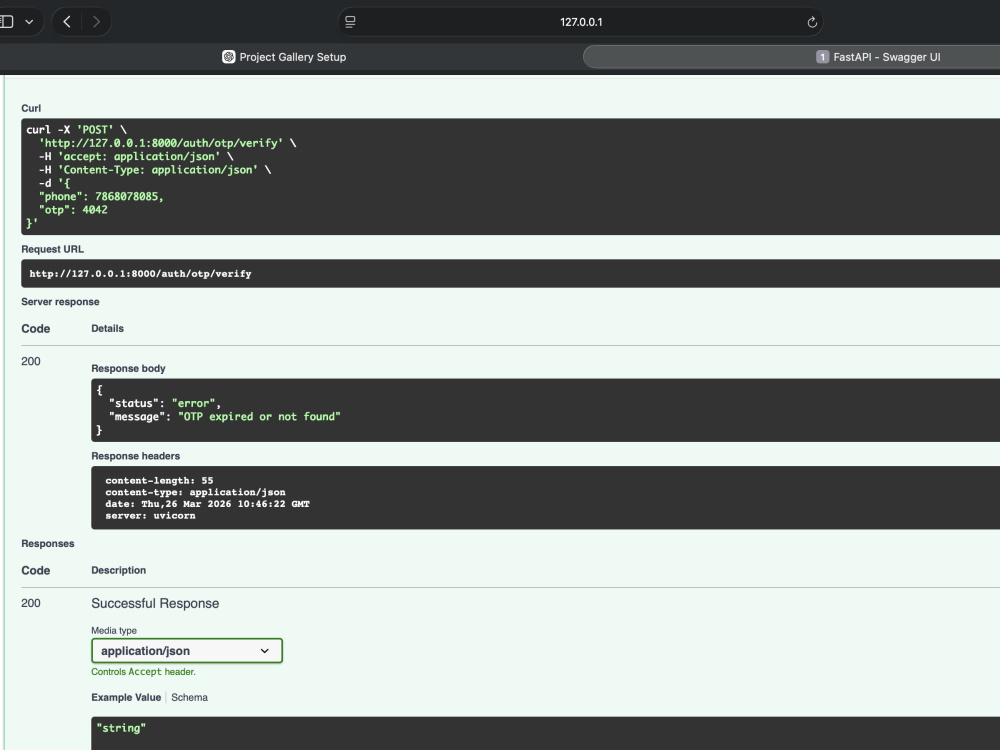
Task: Click the Media type label
Action: click(x=114, y=630)
